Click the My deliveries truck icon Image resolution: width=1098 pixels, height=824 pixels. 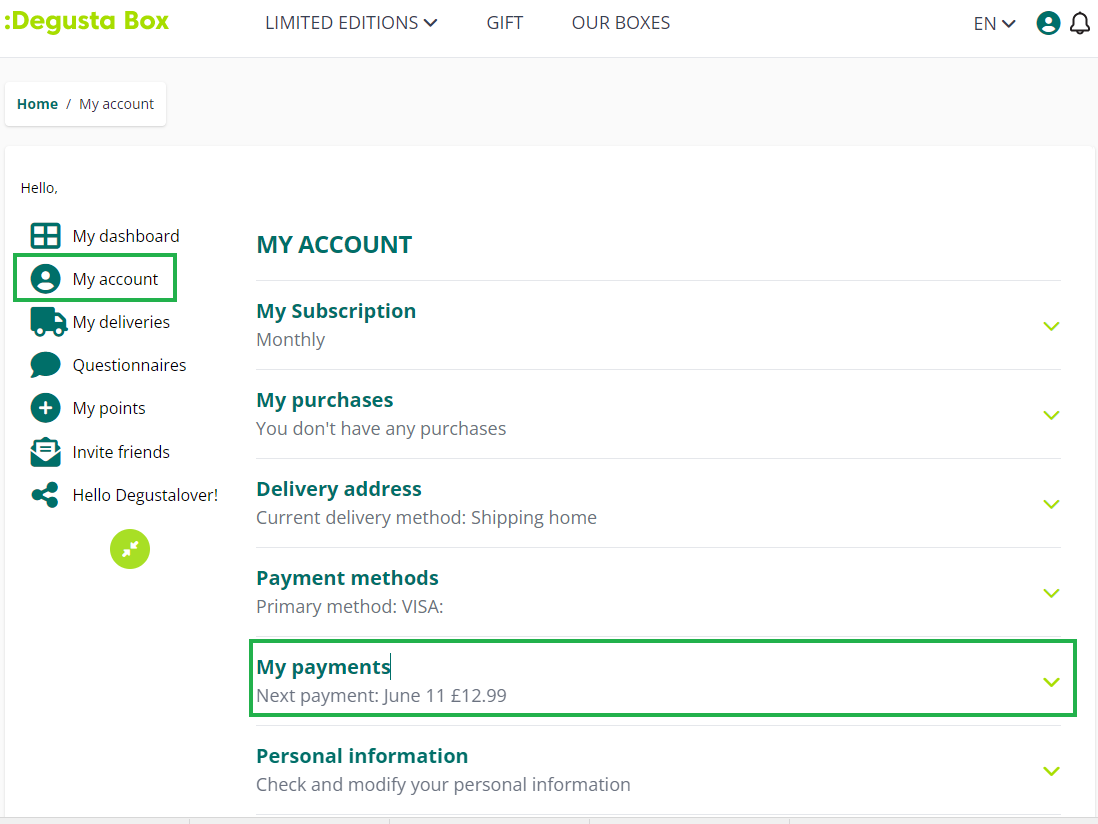(48, 322)
